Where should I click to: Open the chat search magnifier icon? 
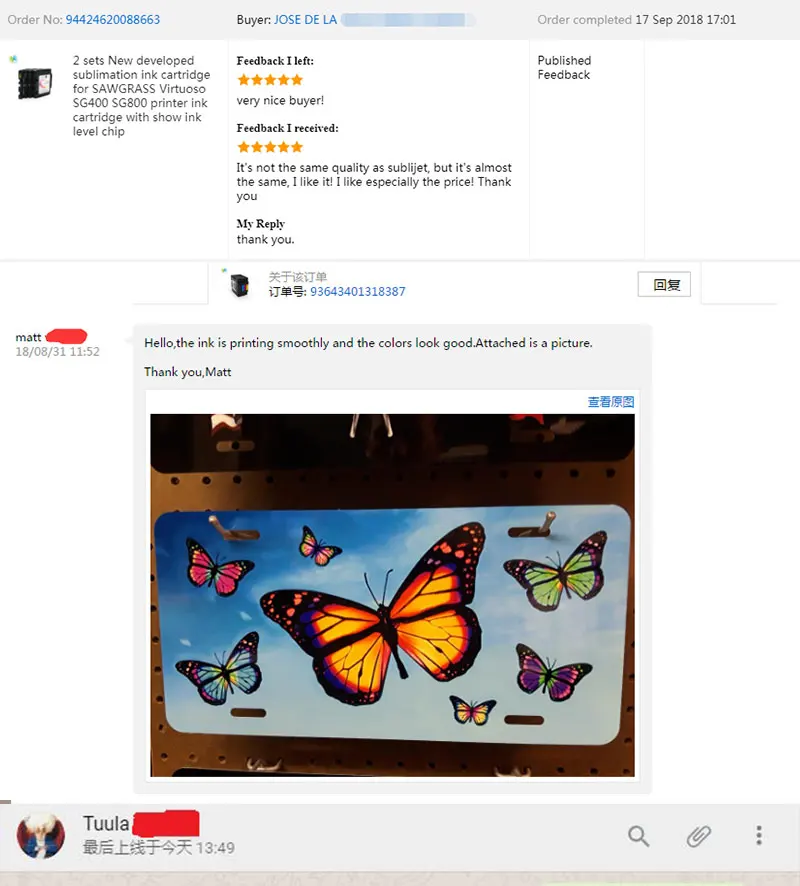(638, 836)
